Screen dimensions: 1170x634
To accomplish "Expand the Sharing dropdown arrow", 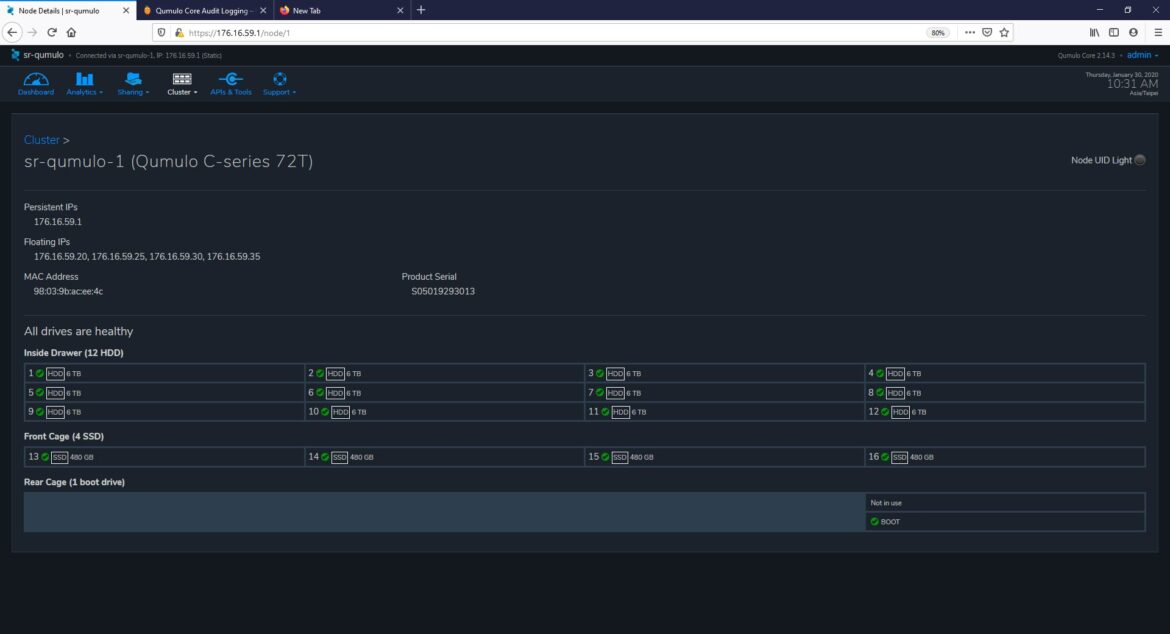I will (x=147, y=92).
